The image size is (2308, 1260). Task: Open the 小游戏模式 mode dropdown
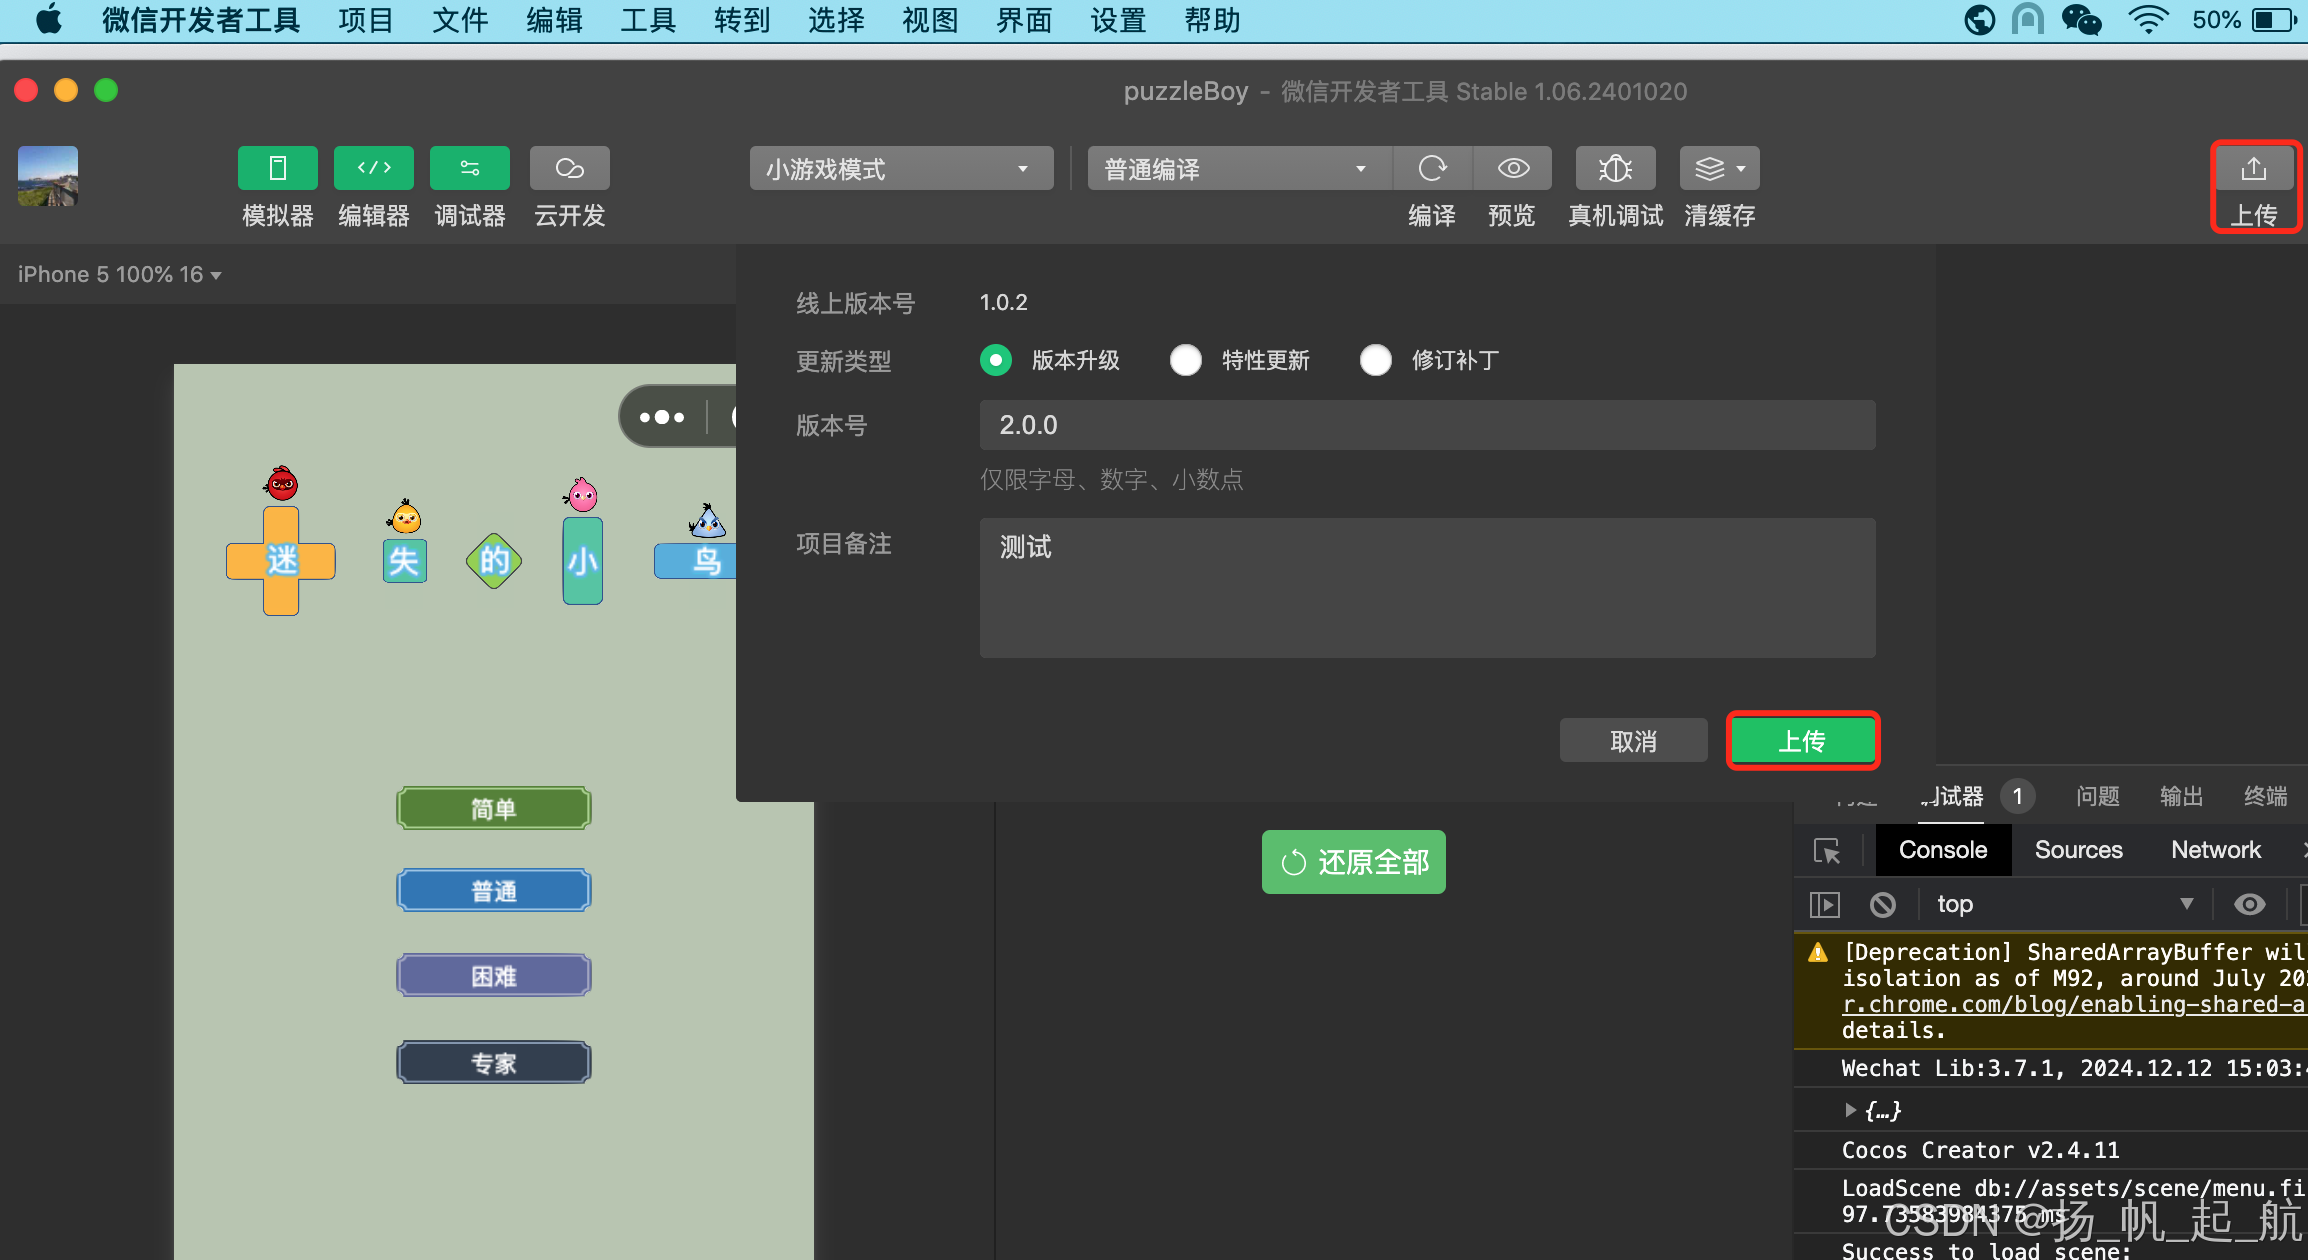902,168
